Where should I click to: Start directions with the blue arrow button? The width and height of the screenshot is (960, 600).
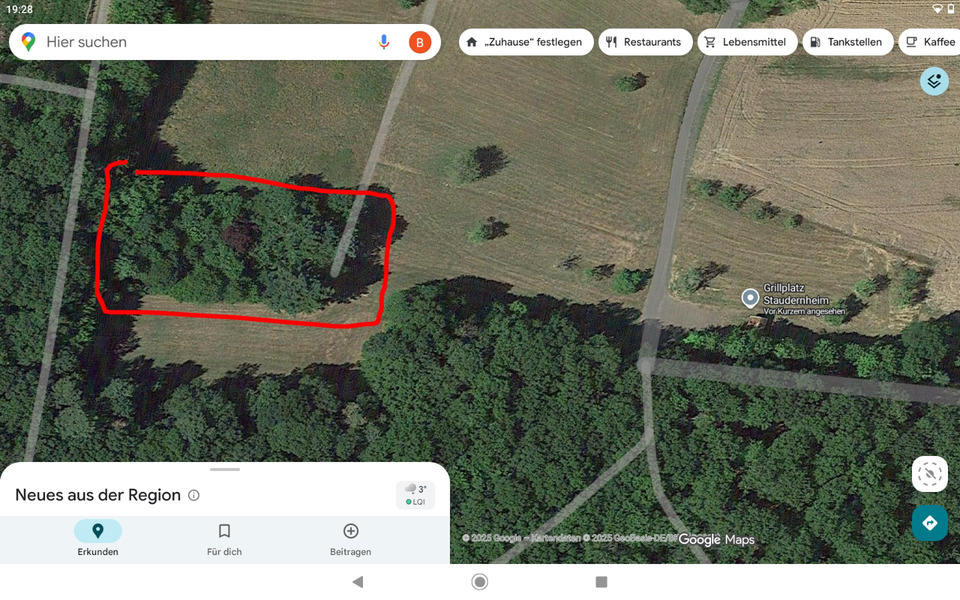pyautogui.click(x=930, y=523)
